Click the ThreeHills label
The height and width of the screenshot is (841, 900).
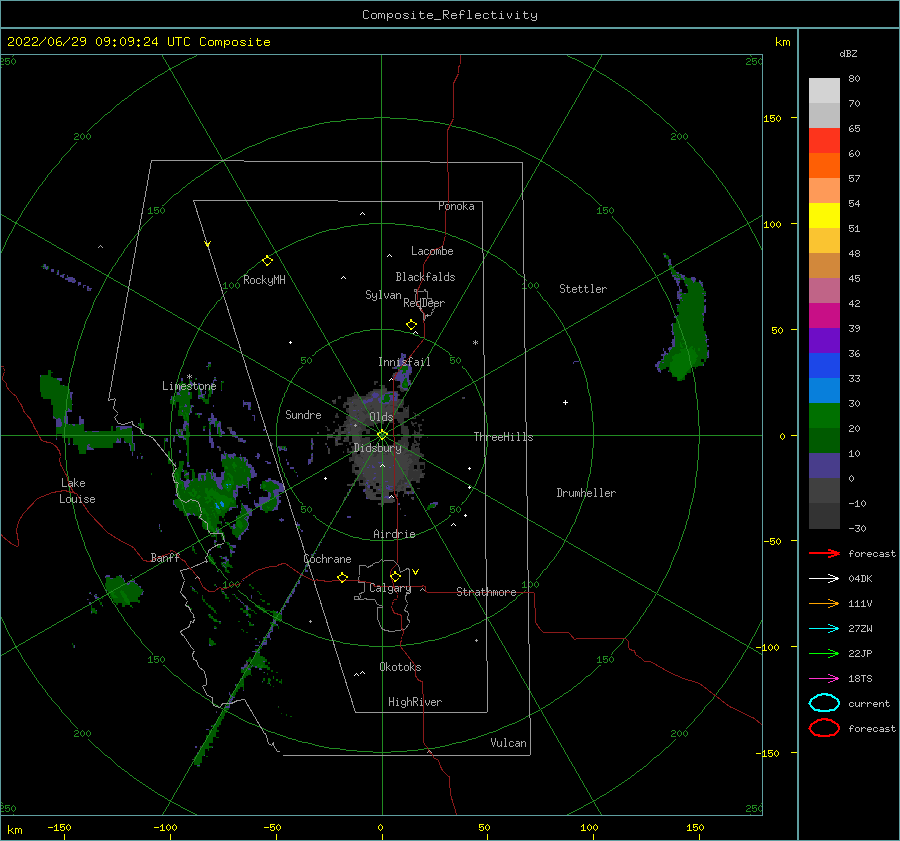503,437
